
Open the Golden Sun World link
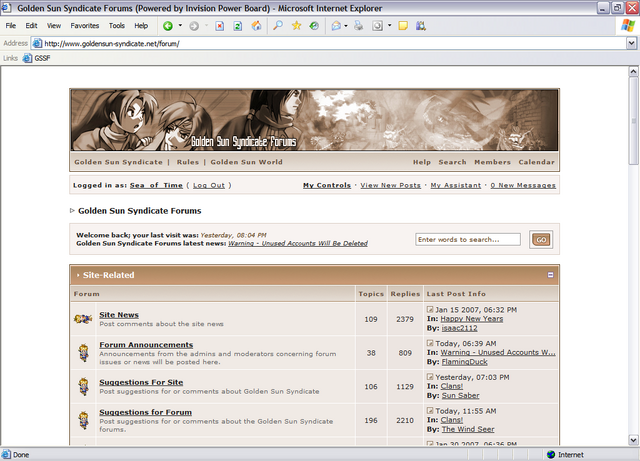[247, 162]
